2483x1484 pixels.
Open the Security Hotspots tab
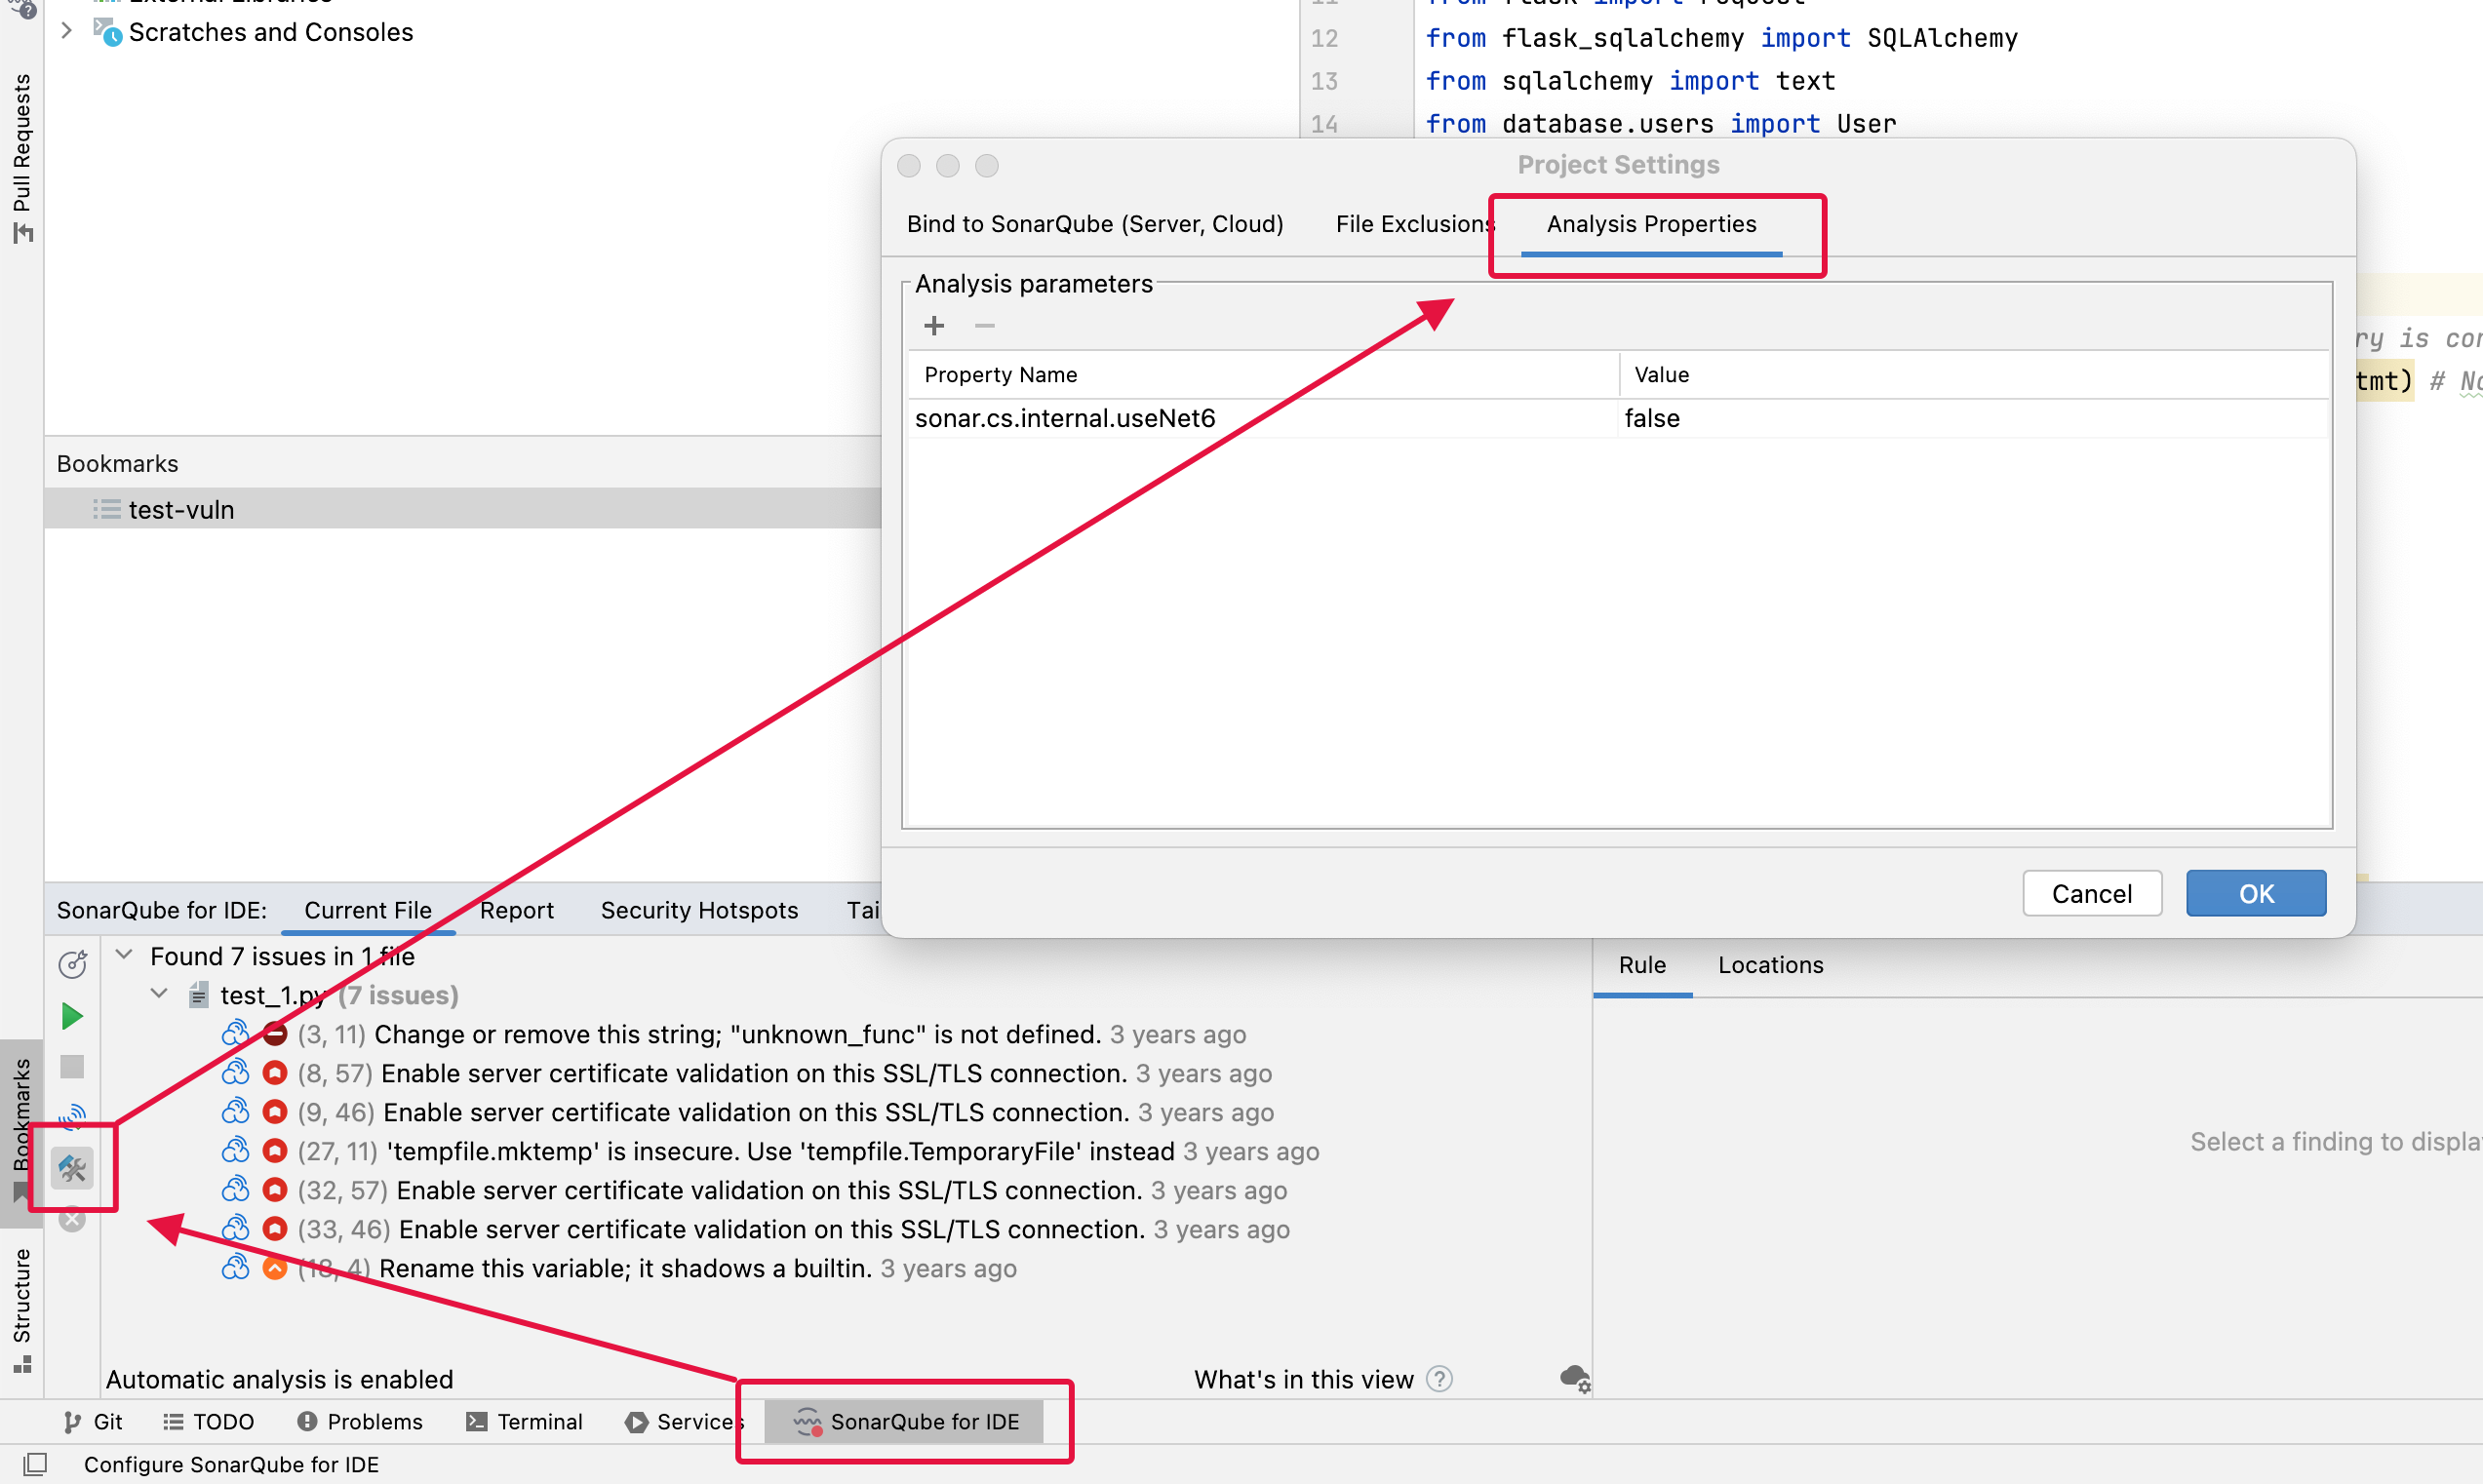pyautogui.click(x=699, y=910)
